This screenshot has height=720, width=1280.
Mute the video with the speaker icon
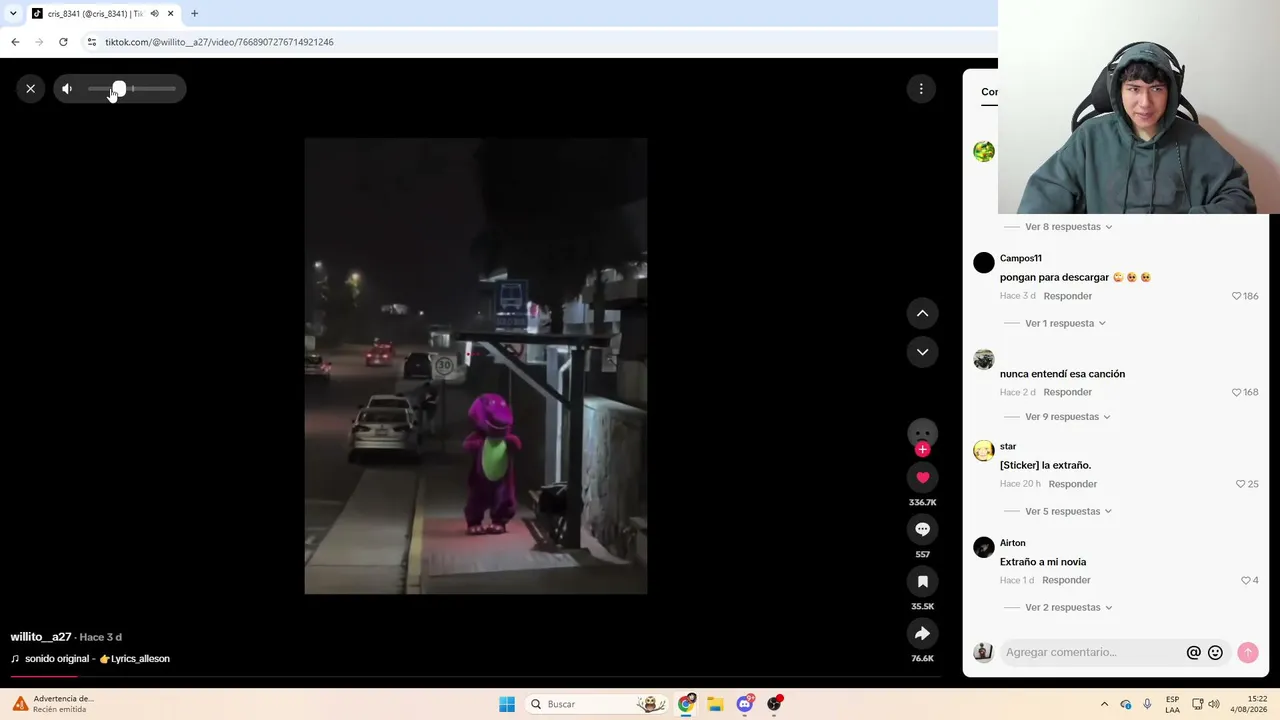(67, 89)
